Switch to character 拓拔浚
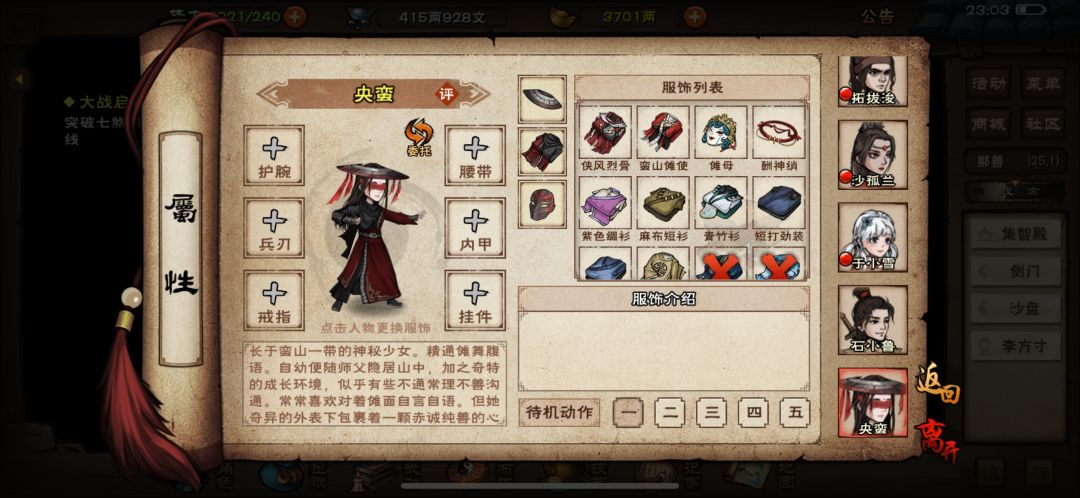1080x498 pixels. coord(873,81)
